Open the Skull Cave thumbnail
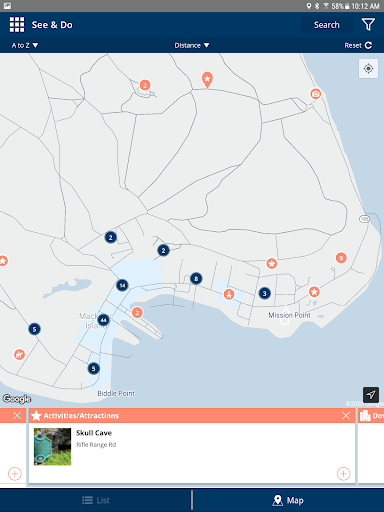This screenshot has height=512, width=384. [x=52, y=446]
